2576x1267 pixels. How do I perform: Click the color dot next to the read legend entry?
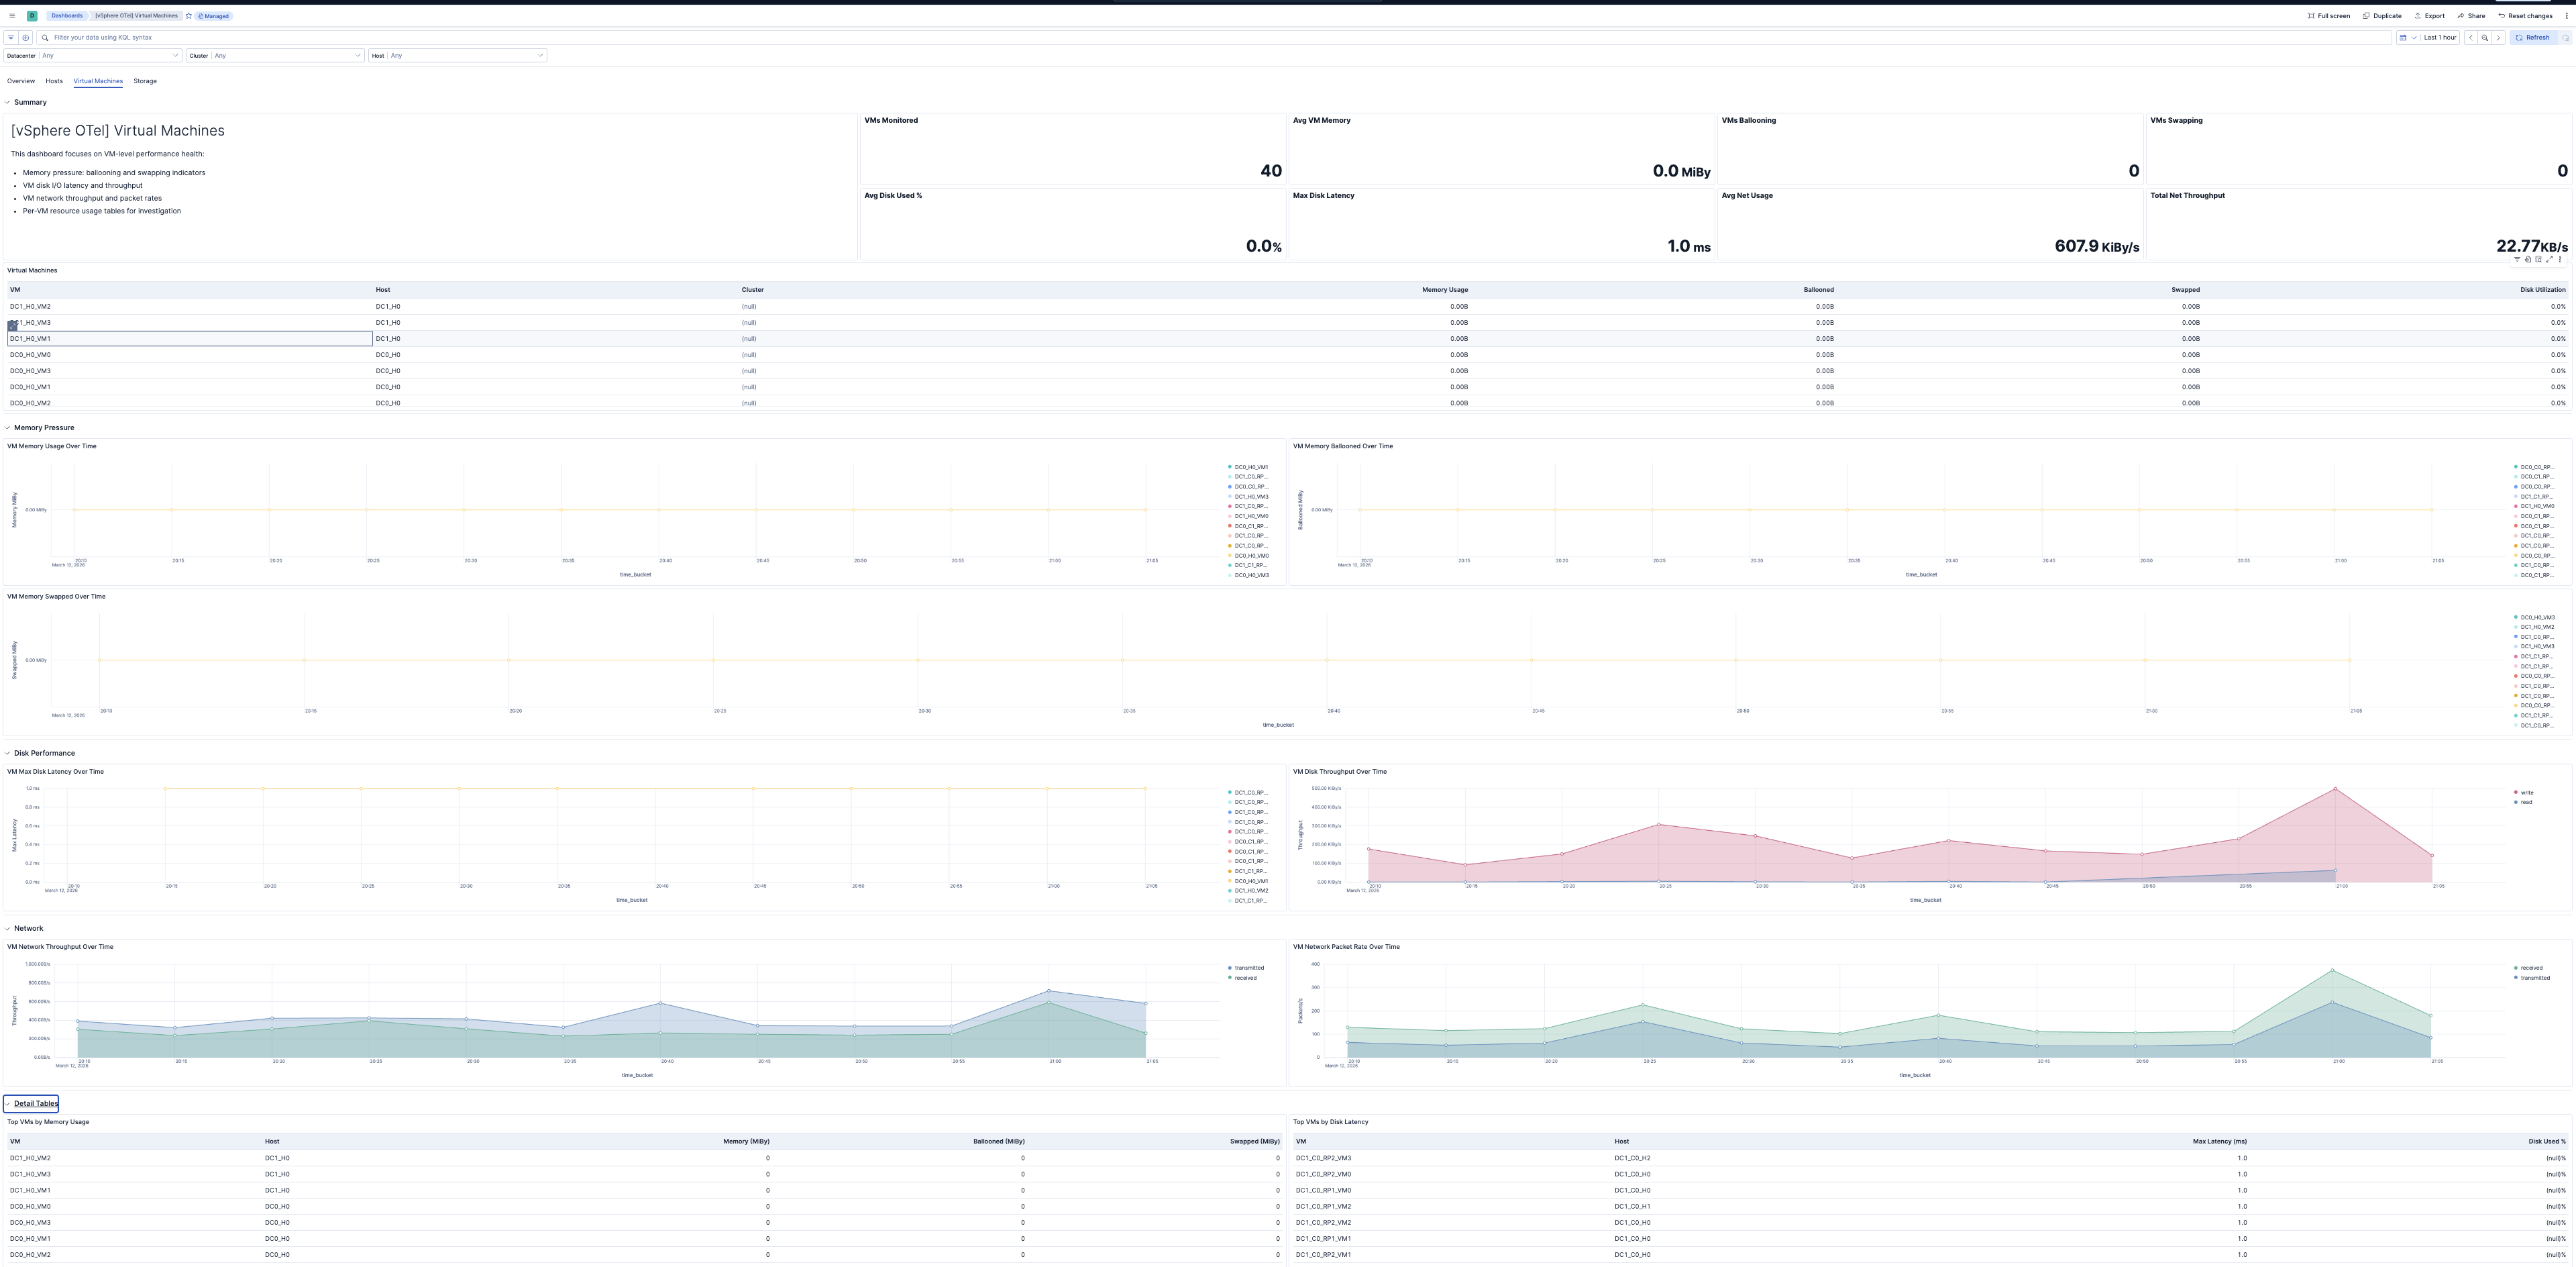[2517, 801]
